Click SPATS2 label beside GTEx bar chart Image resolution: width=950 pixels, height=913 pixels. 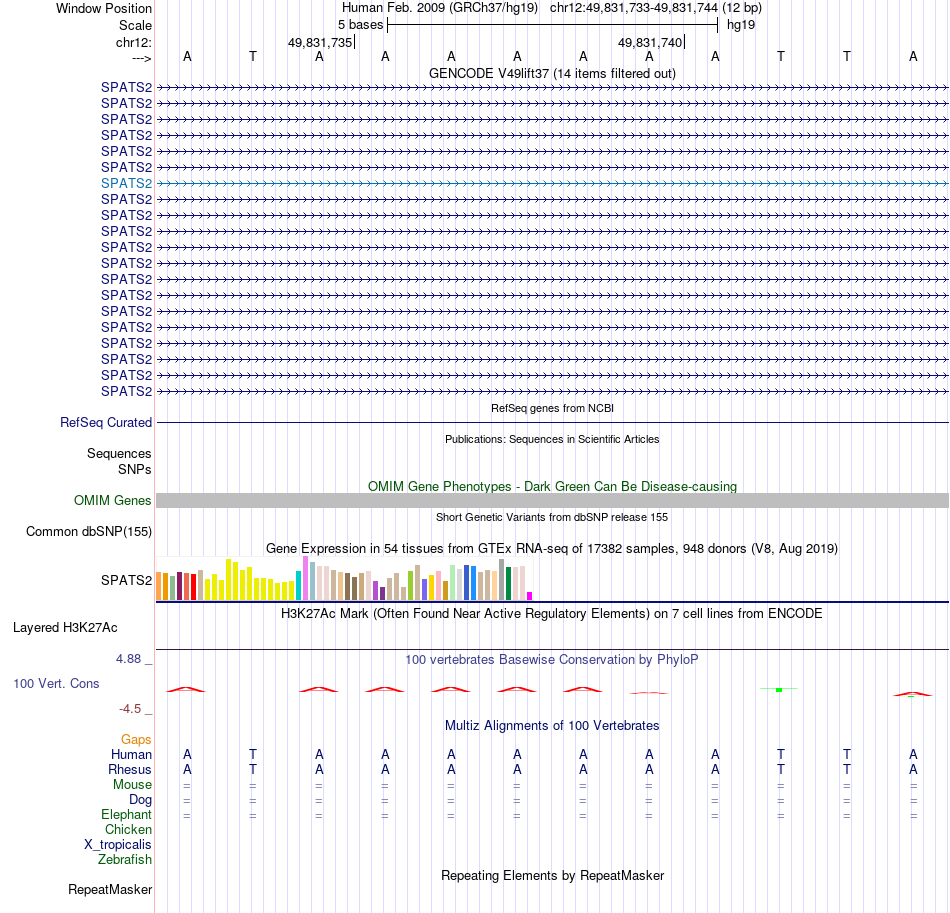tap(127, 580)
